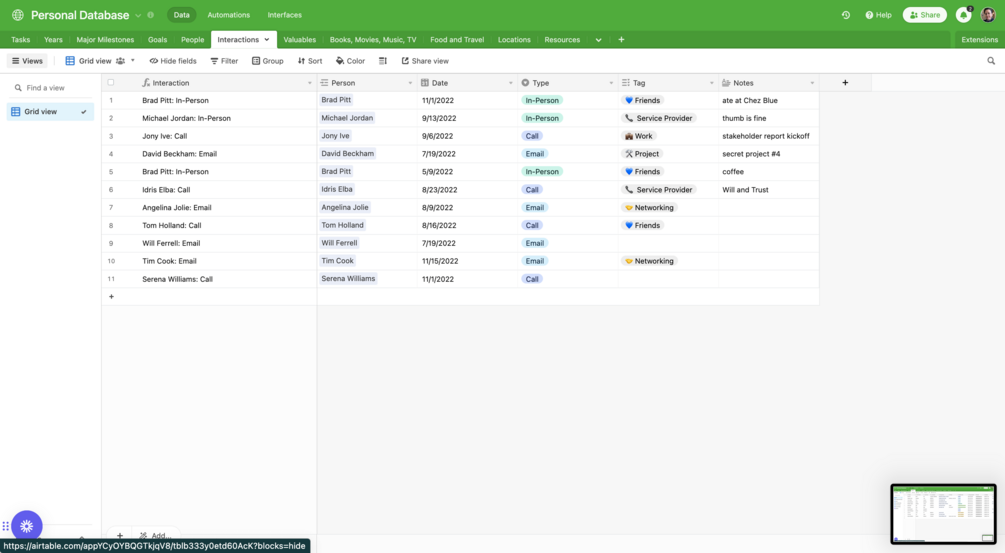Expand the Personal Database name dropdown
Image resolution: width=1005 pixels, height=553 pixels.
pyautogui.click(x=138, y=15)
